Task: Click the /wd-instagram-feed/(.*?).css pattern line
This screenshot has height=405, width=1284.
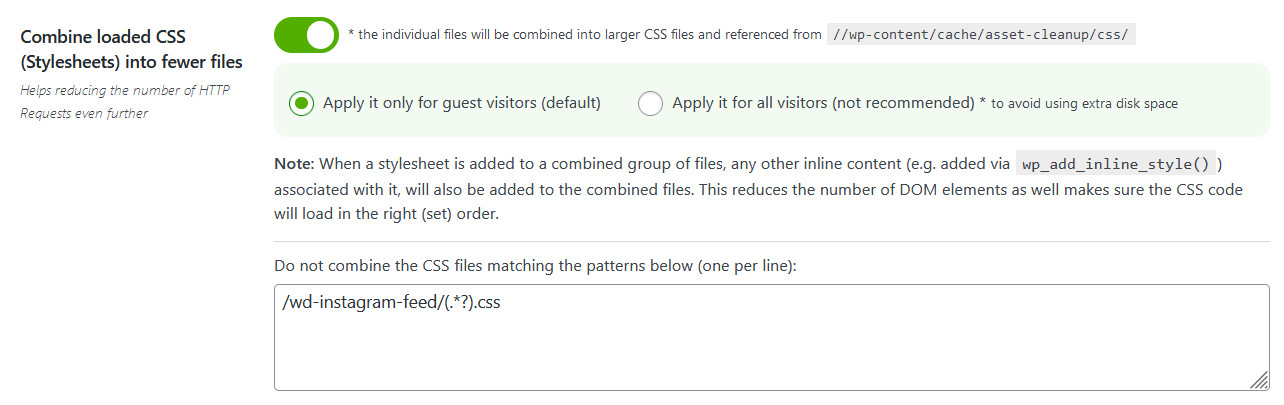Action: pyautogui.click(x=391, y=304)
